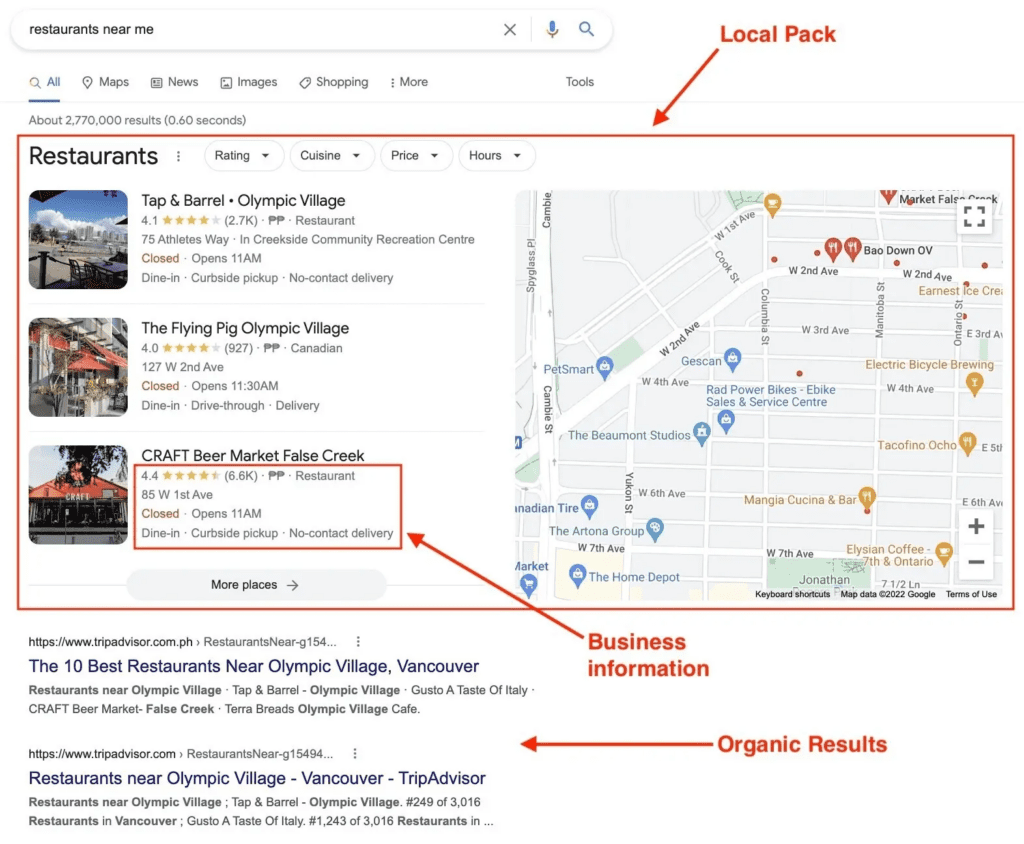Open the three-dot menu beside Restaurants heading

click(x=178, y=157)
